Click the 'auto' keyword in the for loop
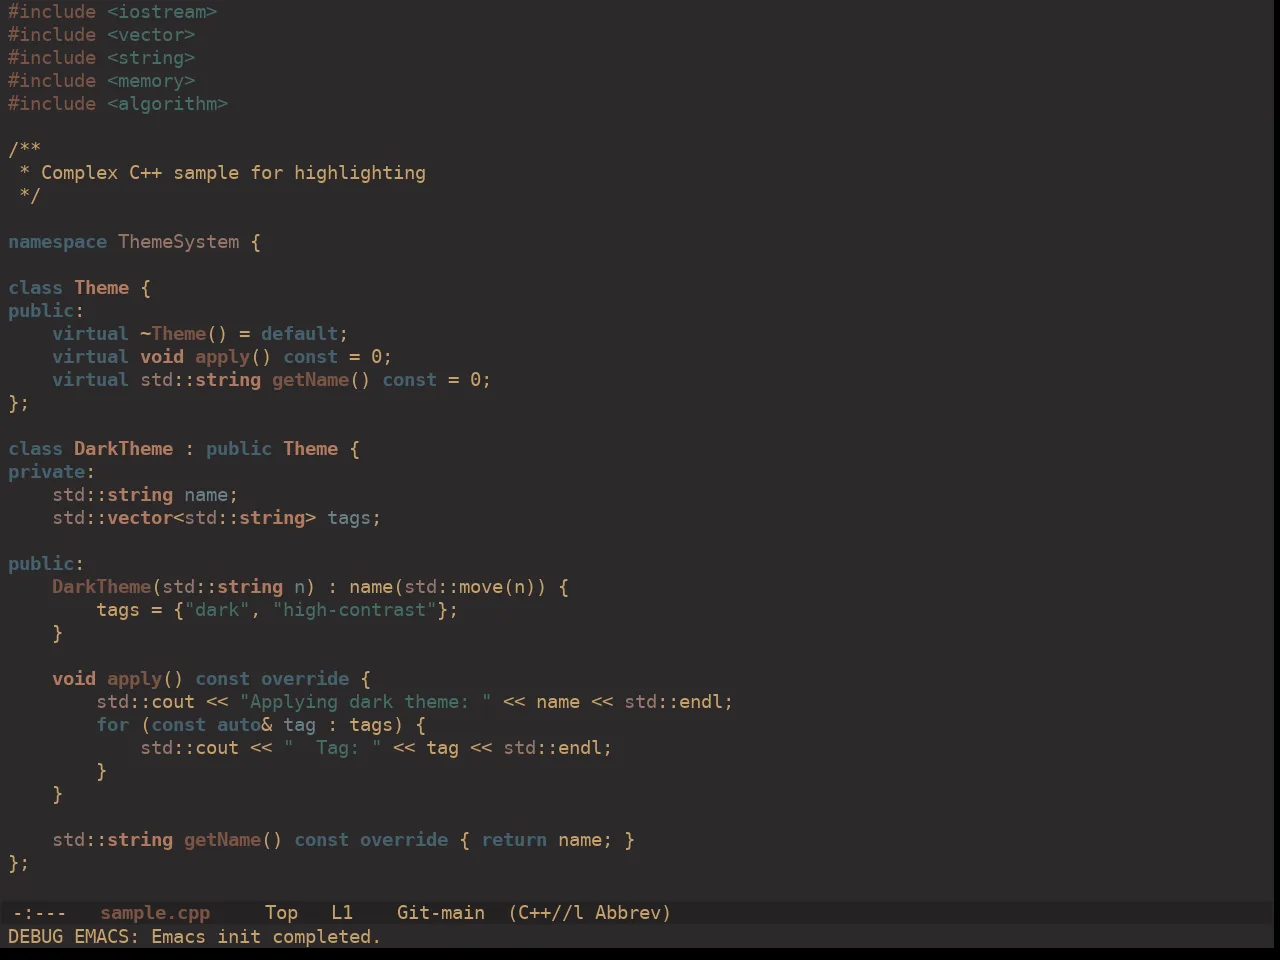This screenshot has width=1280, height=960. (x=239, y=725)
